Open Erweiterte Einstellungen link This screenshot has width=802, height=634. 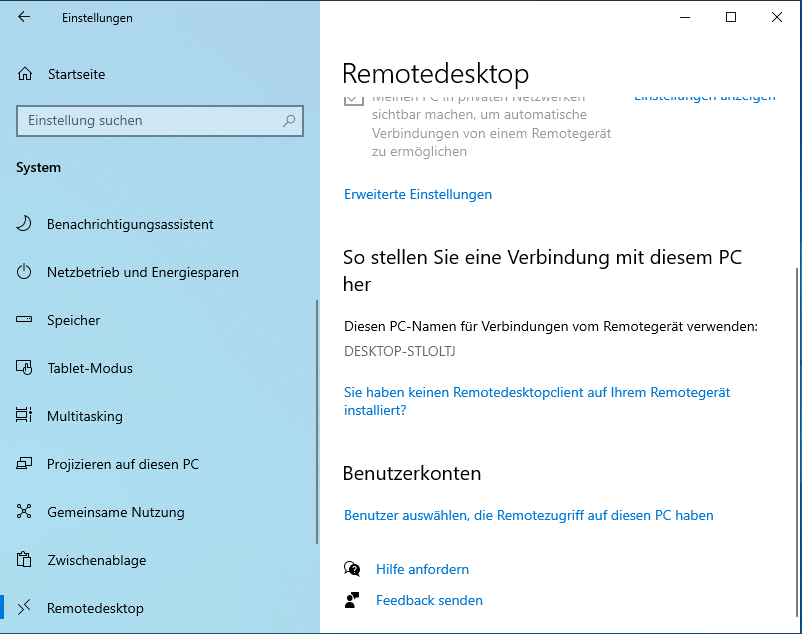(418, 194)
